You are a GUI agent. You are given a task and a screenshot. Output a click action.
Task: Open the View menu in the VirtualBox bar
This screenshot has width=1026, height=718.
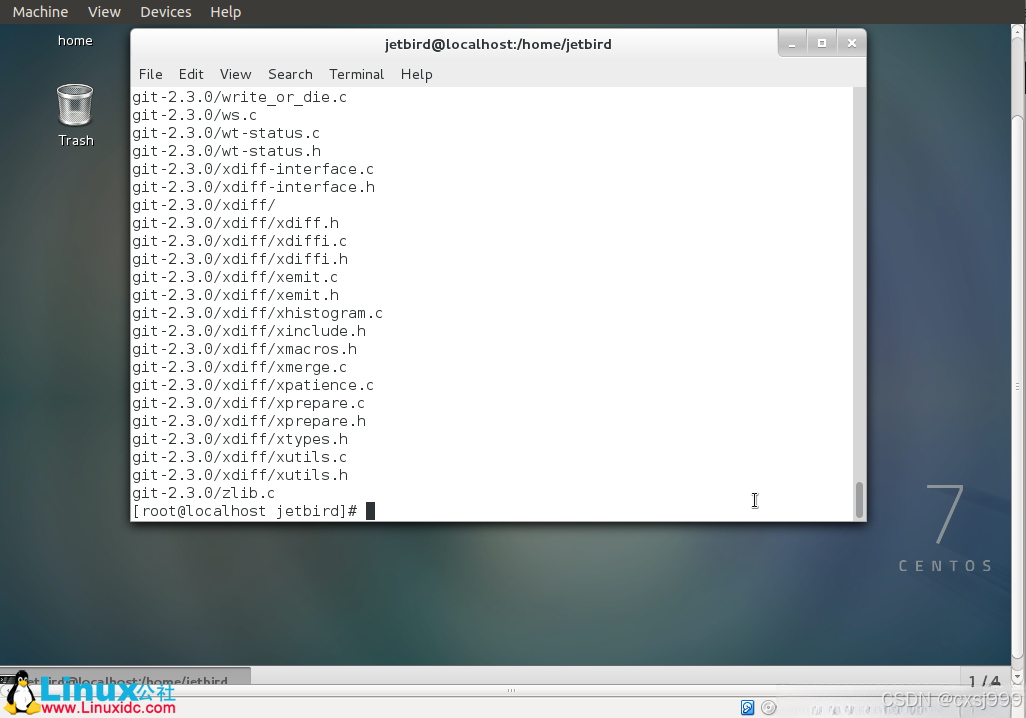click(104, 11)
